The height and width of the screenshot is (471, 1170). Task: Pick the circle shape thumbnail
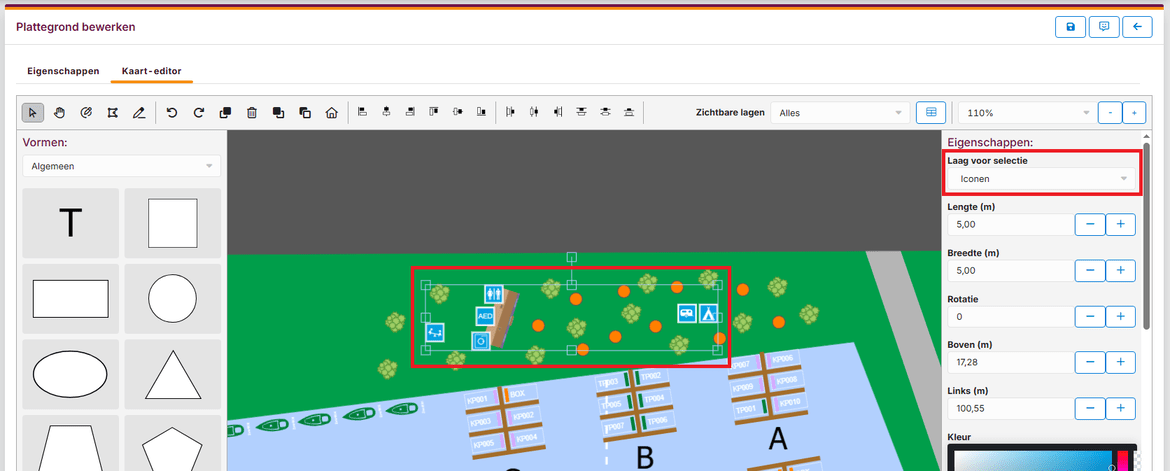(172, 297)
